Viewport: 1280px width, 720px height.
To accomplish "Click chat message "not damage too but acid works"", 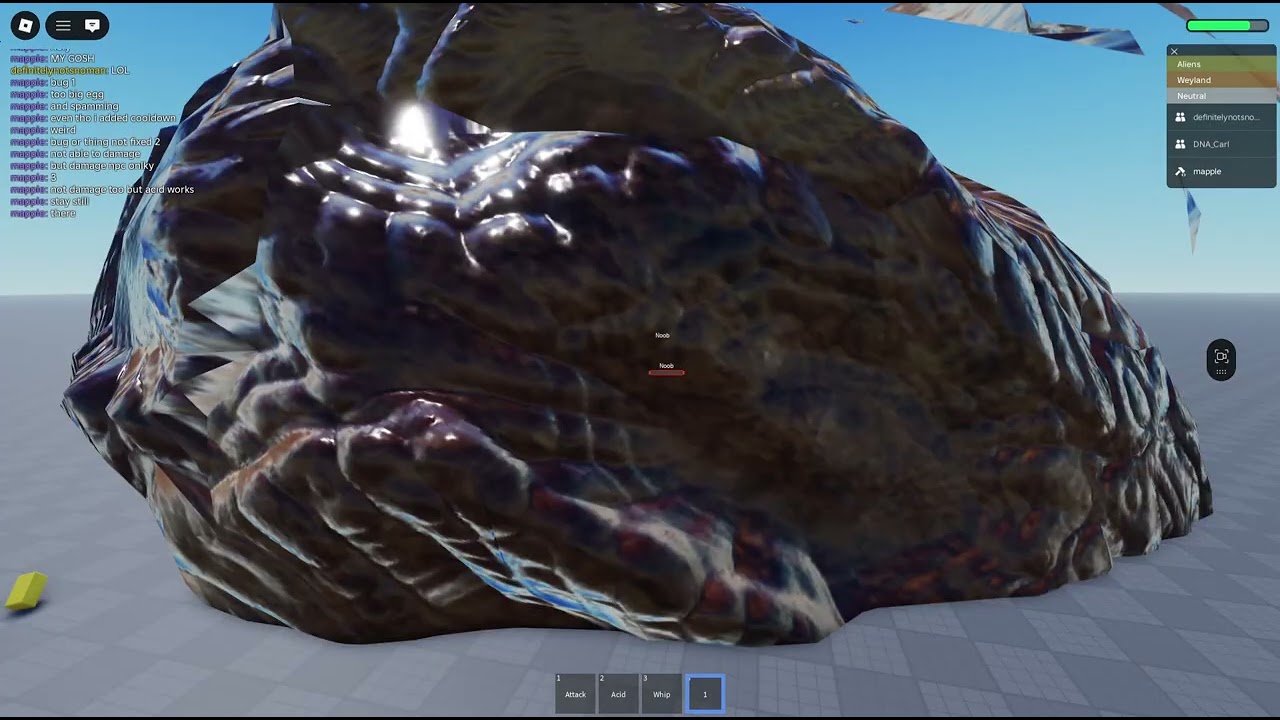I will (122, 189).
